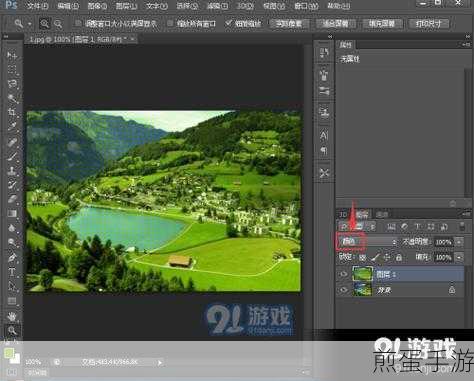This screenshot has height=381, width=474.
Task: Select the Pen tool
Action: pos(12,257)
